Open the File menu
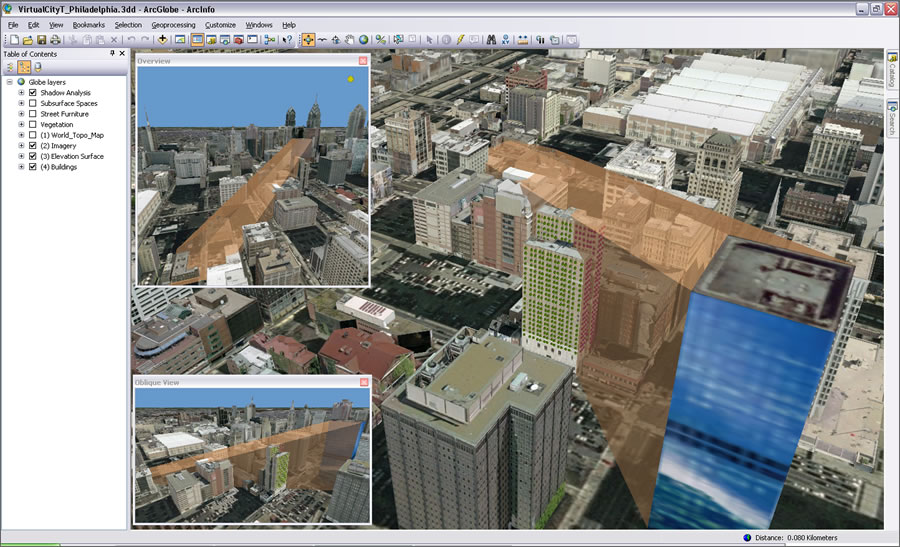The image size is (900, 547). pyautogui.click(x=13, y=25)
